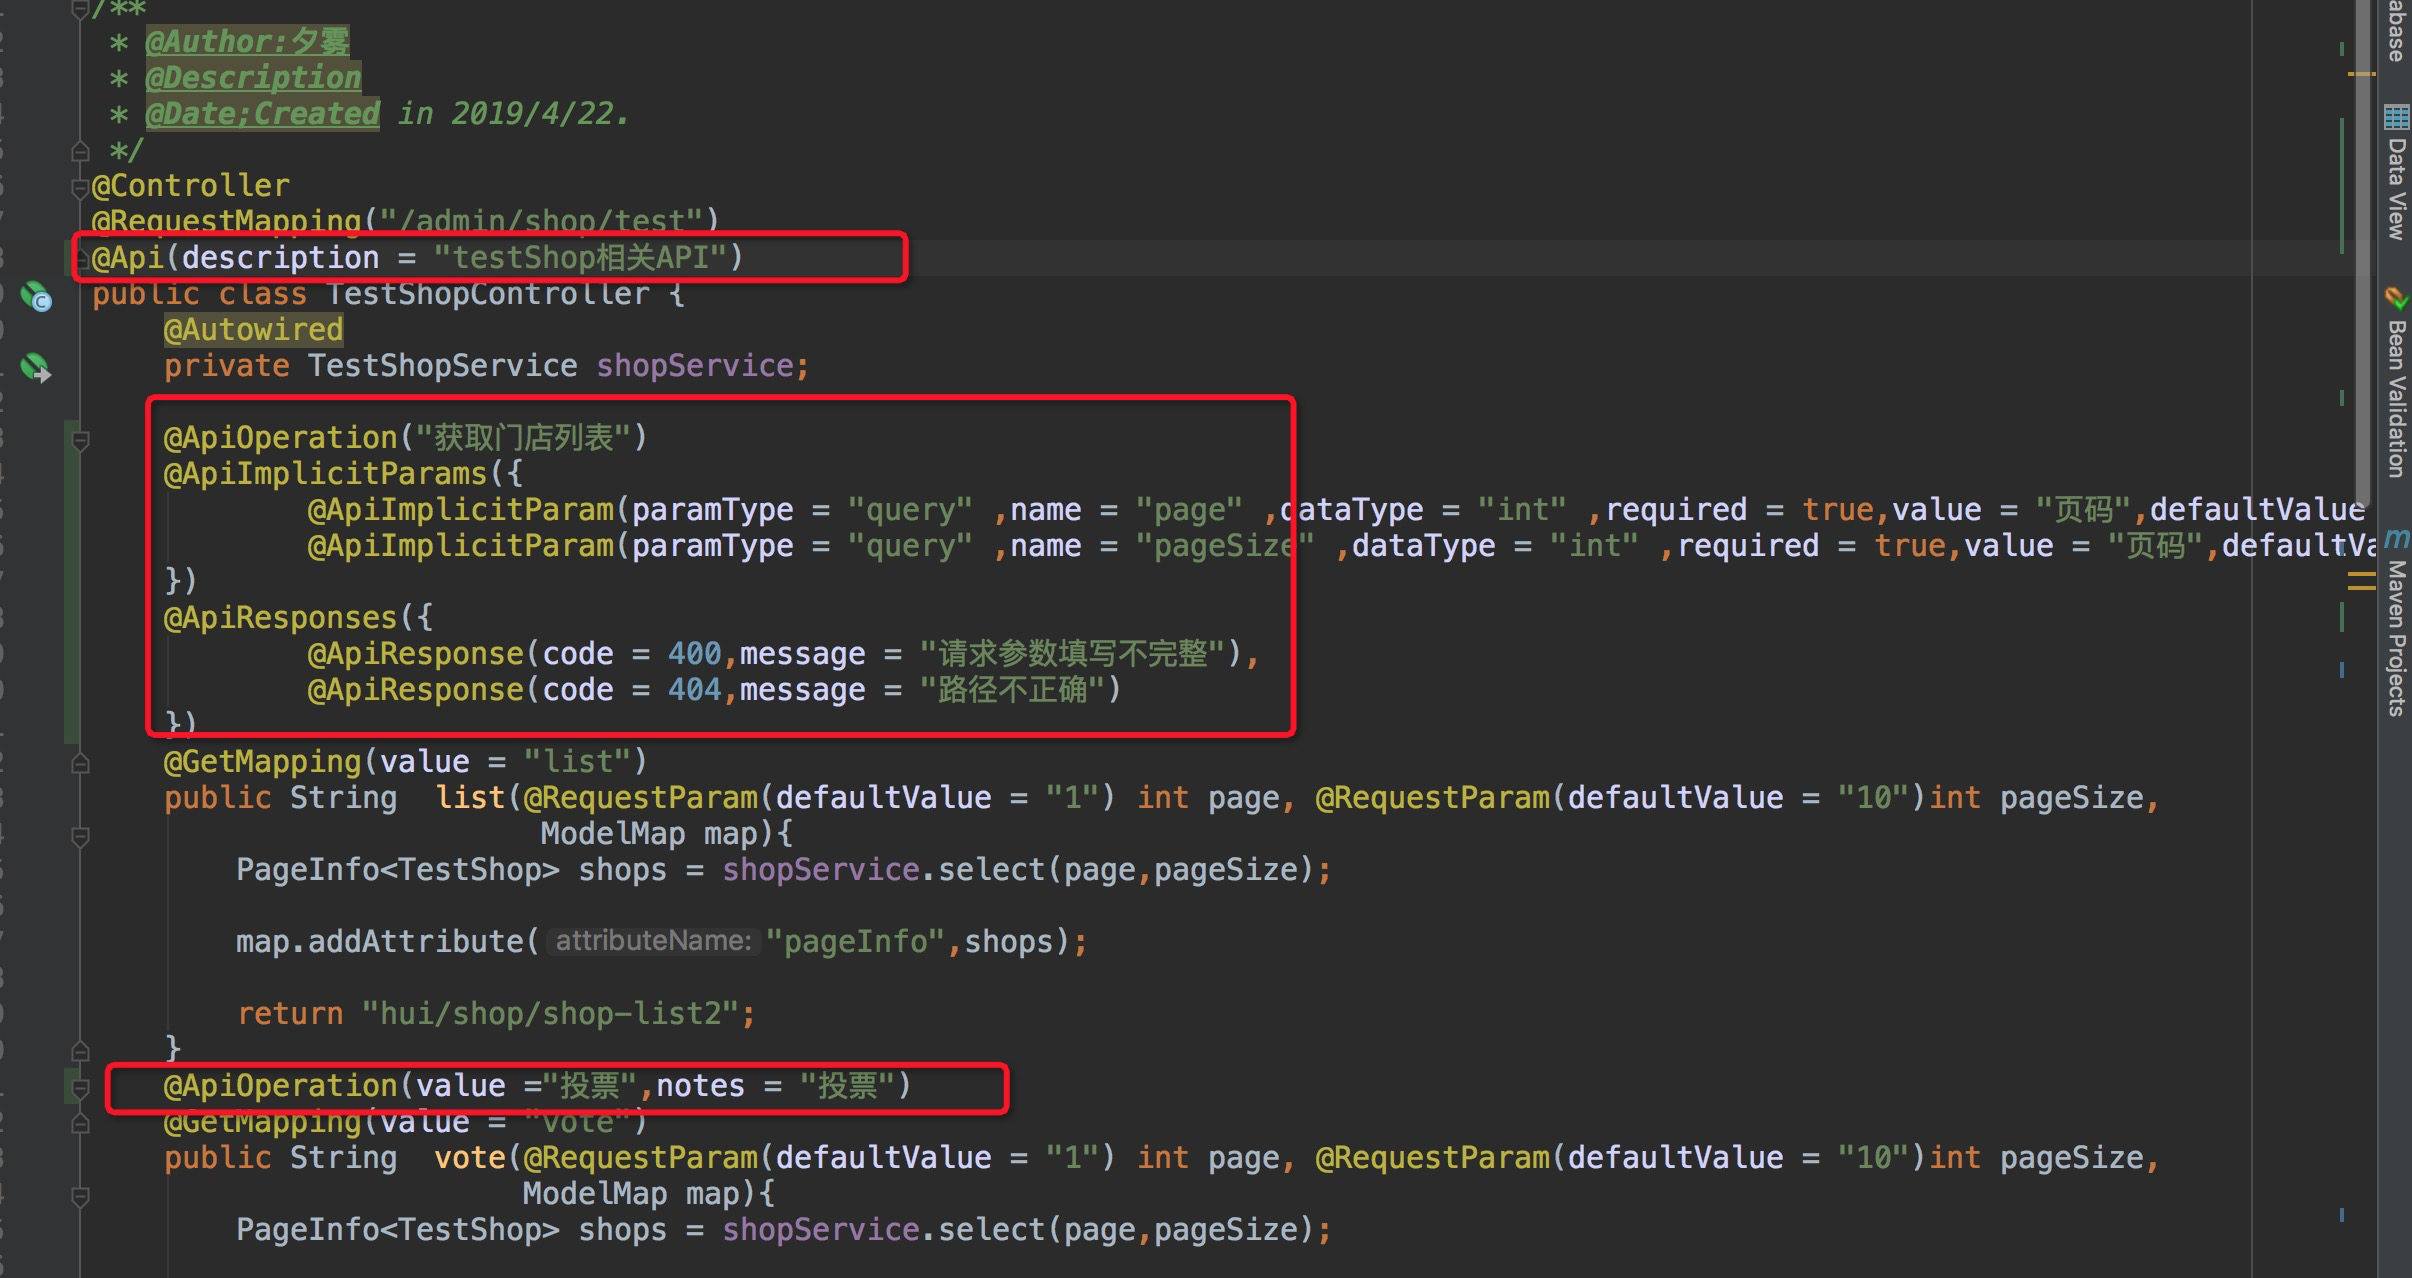Click the "路径不正确" message string
Viewport: 2412px width, 1278px height.
[1012, 690]
